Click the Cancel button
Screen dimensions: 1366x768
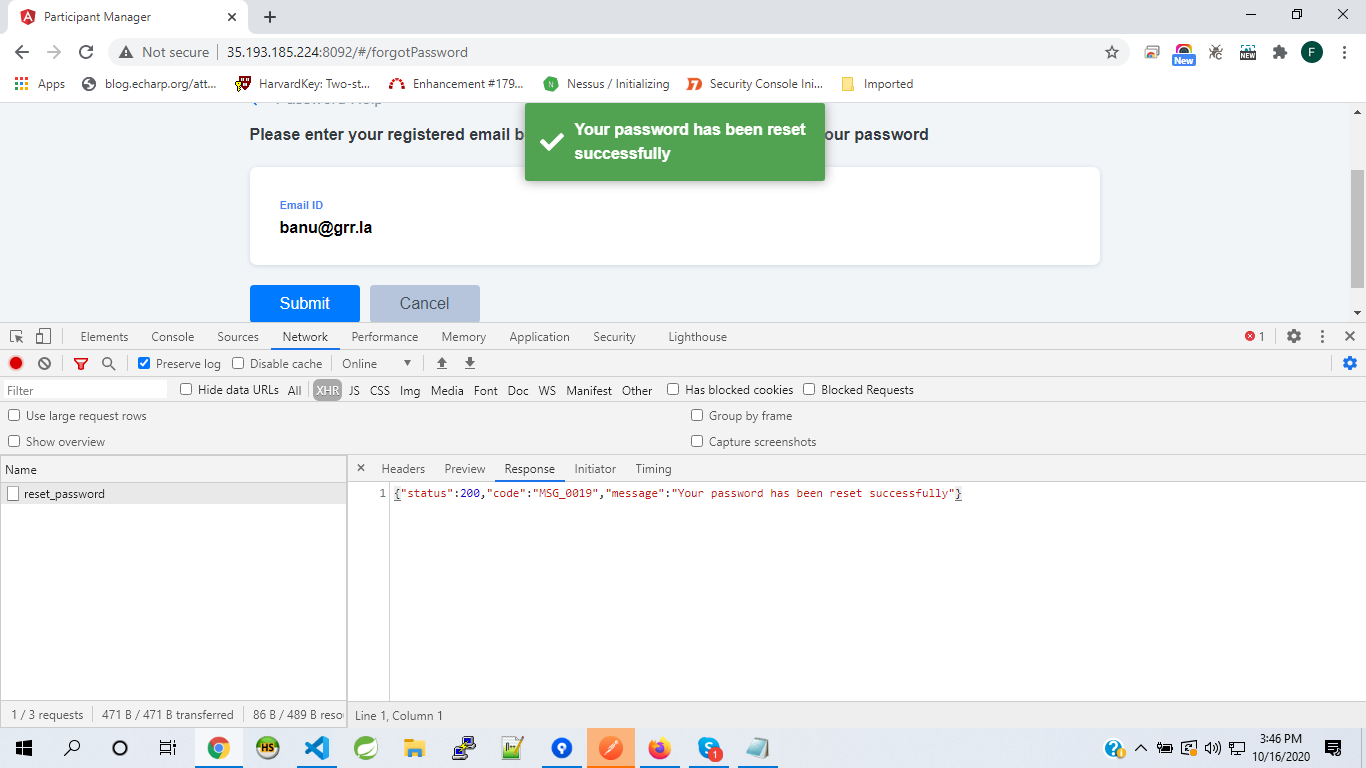(x=424, y=303)
